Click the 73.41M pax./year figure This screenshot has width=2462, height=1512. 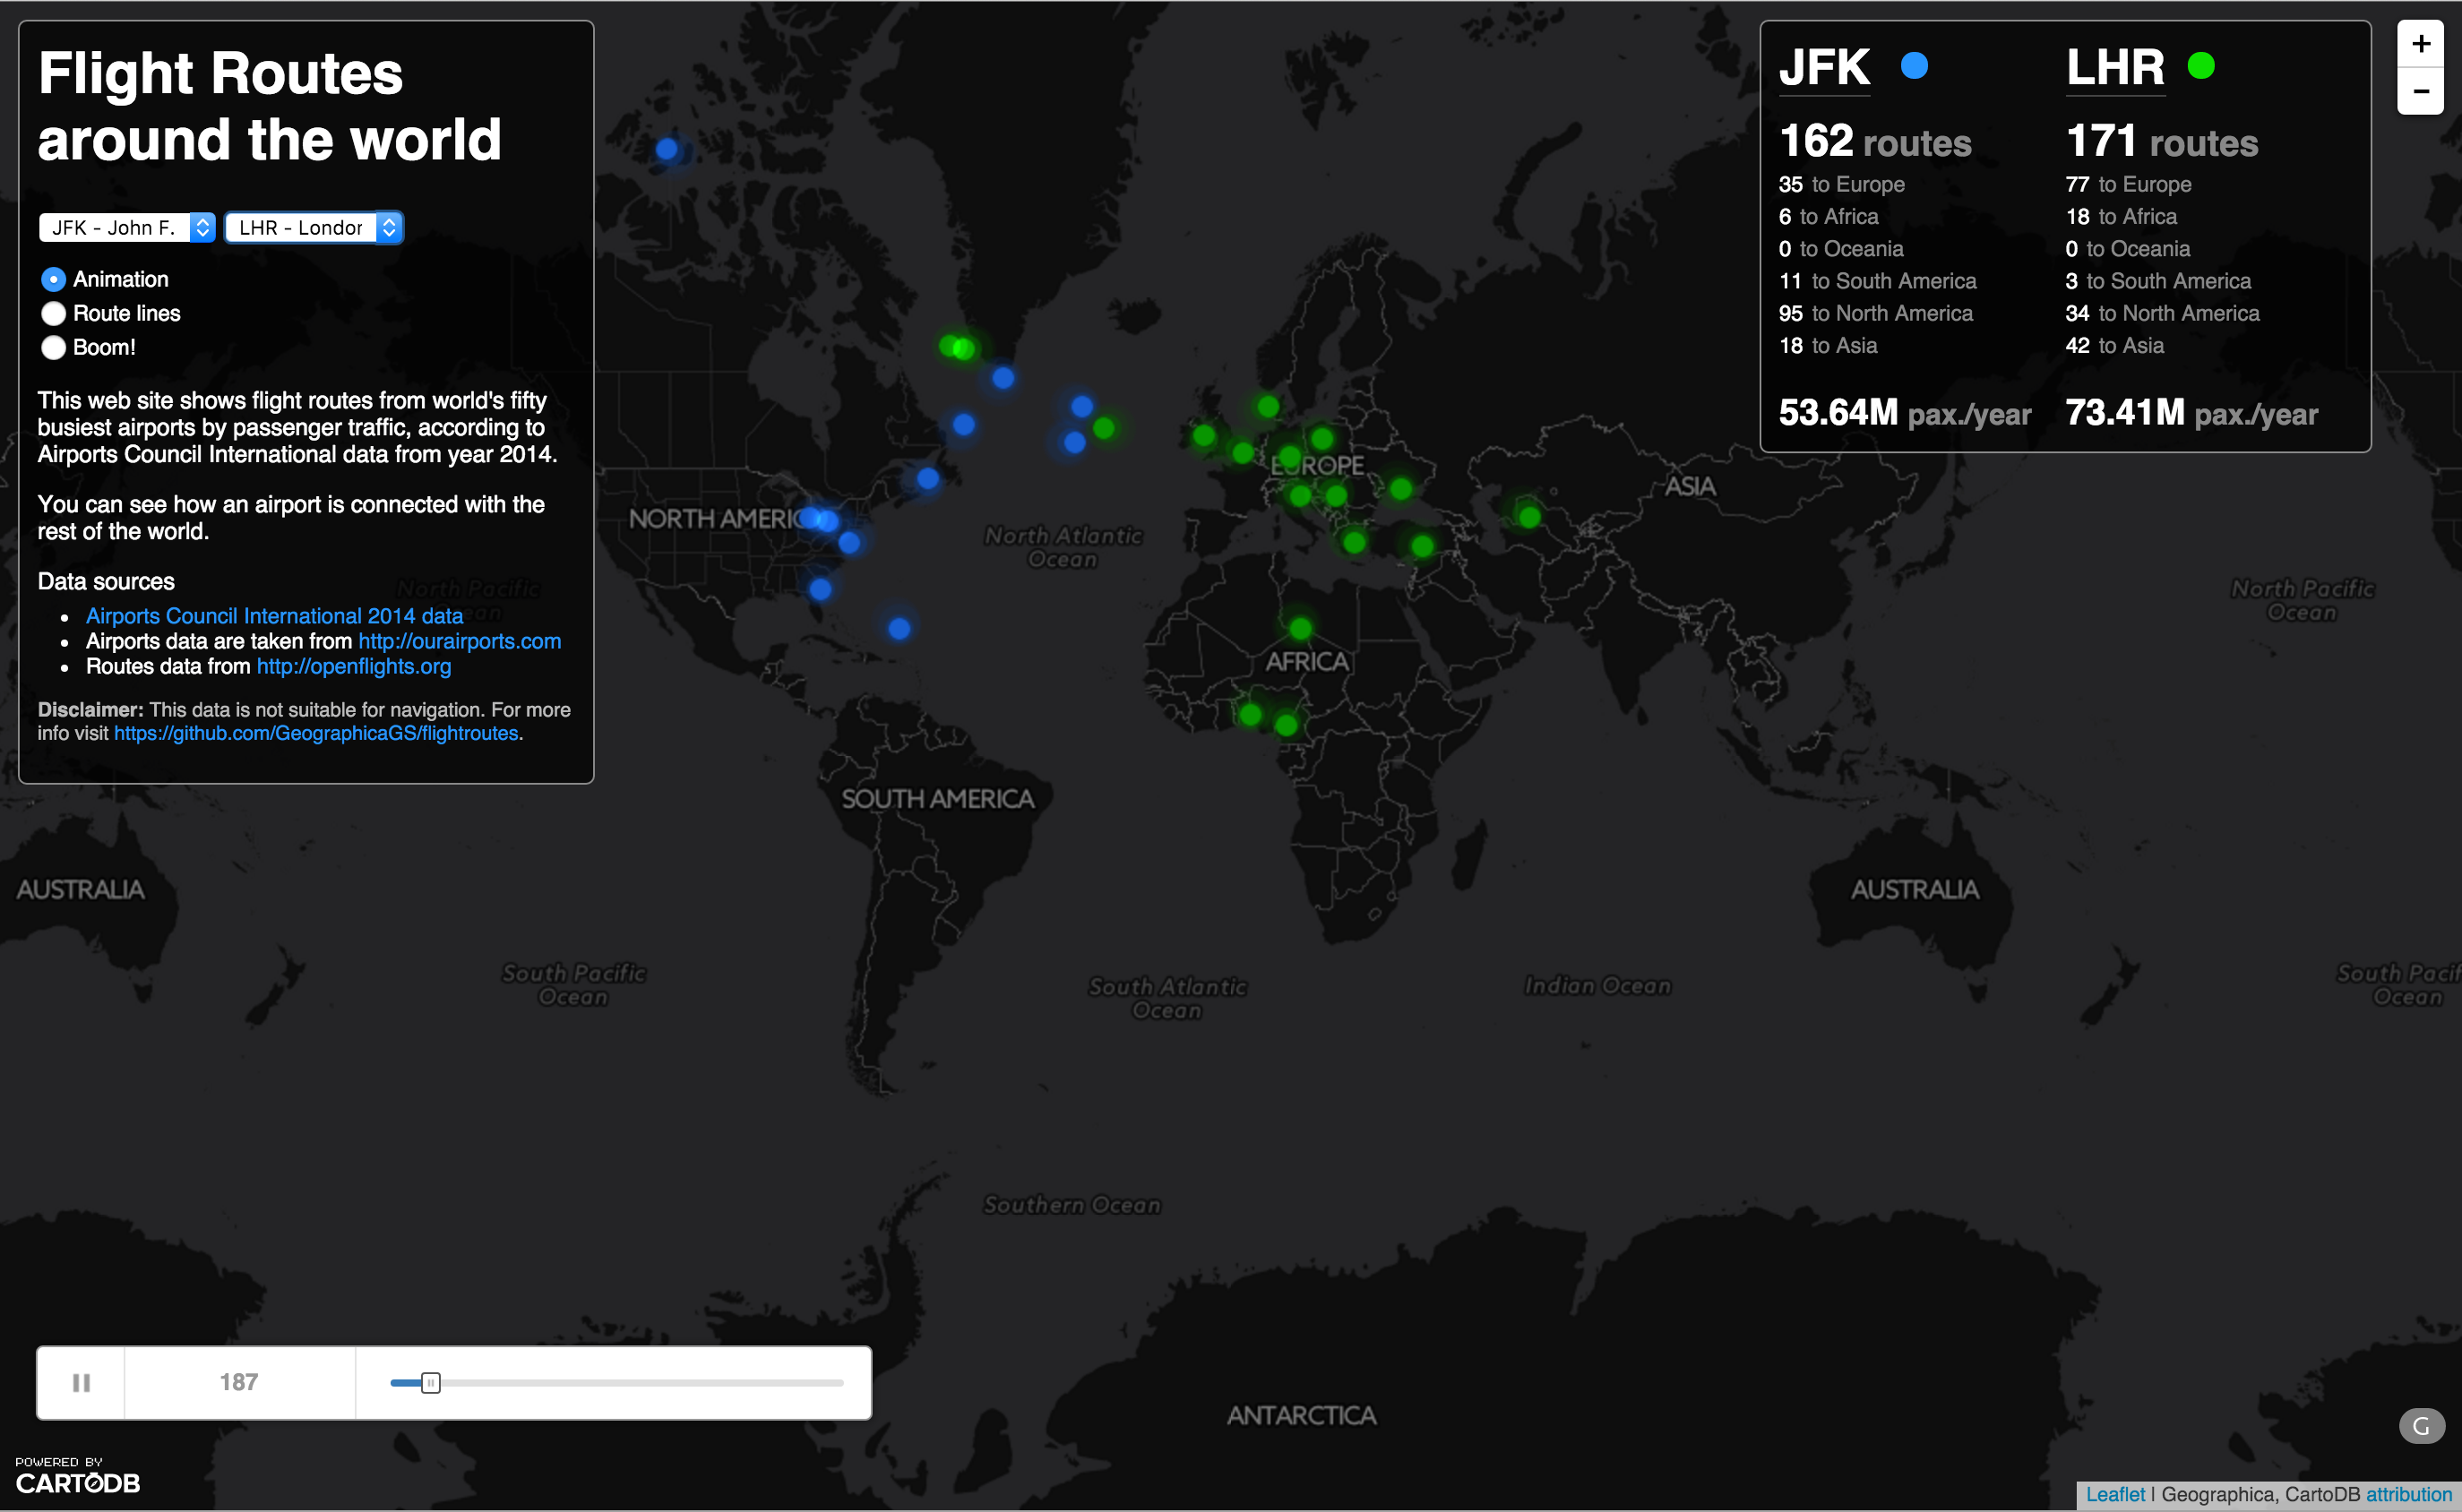click(x=2191, y=413)
